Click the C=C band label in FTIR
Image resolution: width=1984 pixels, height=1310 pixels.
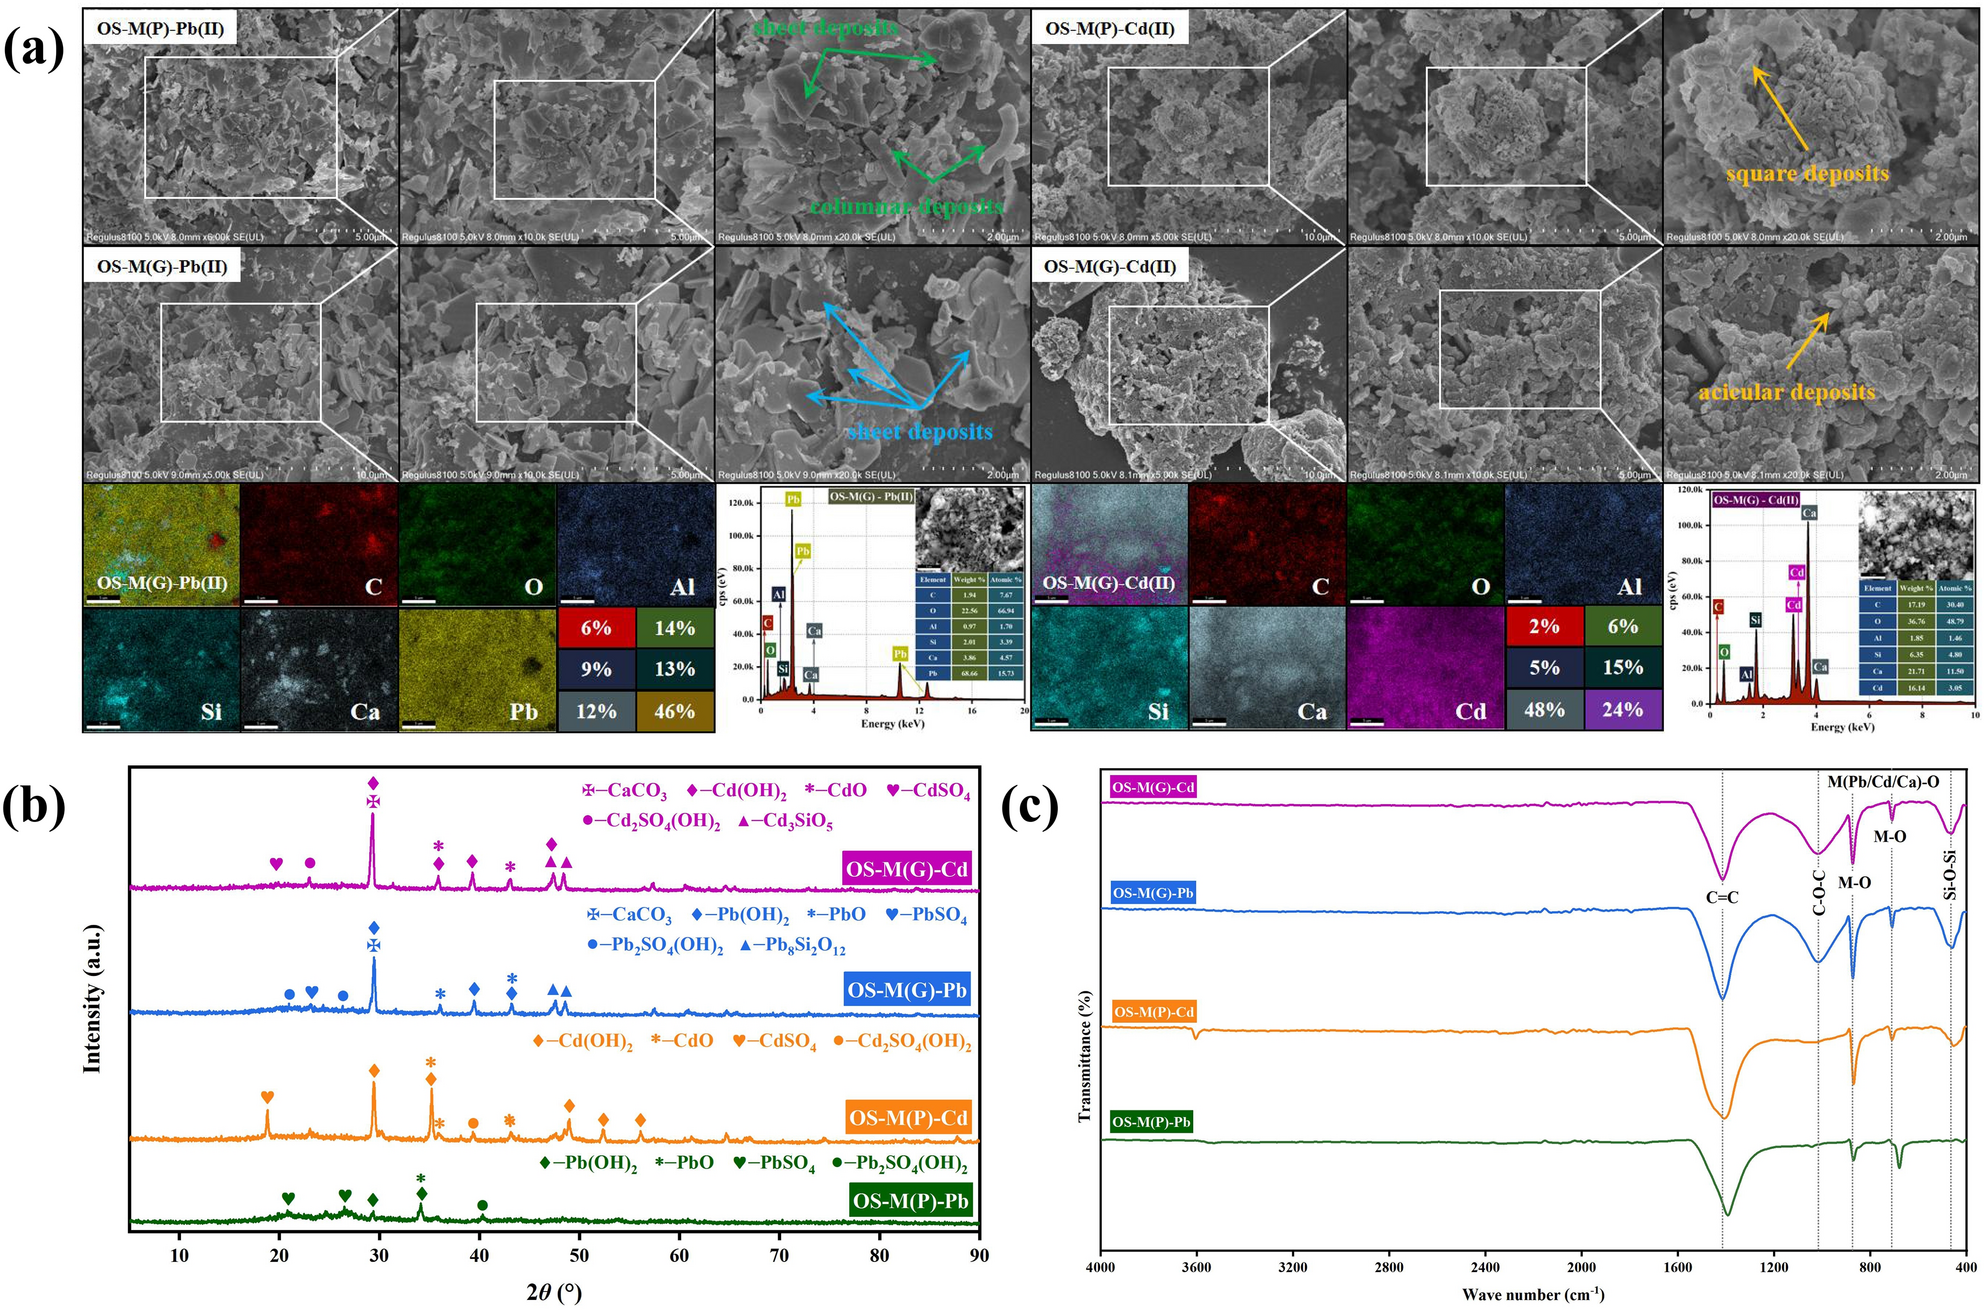coord(1721,898)
